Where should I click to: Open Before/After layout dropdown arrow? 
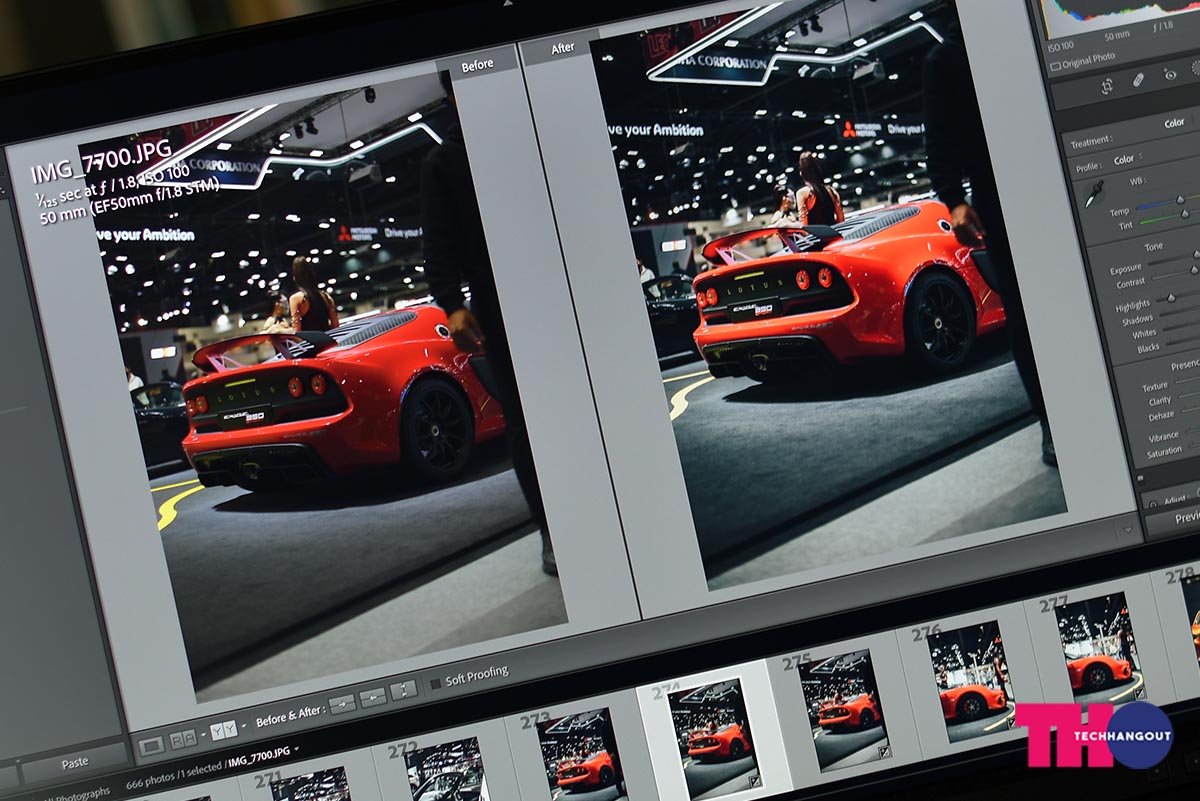242,727
